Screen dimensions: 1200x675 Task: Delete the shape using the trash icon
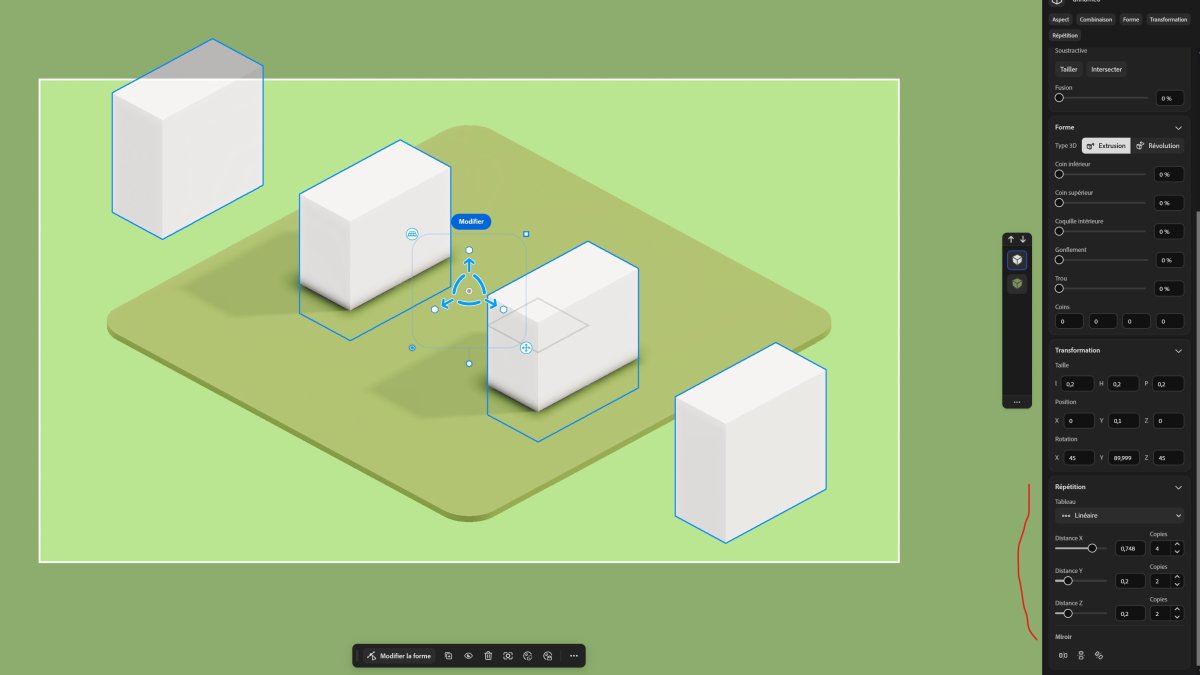(488, 656)
